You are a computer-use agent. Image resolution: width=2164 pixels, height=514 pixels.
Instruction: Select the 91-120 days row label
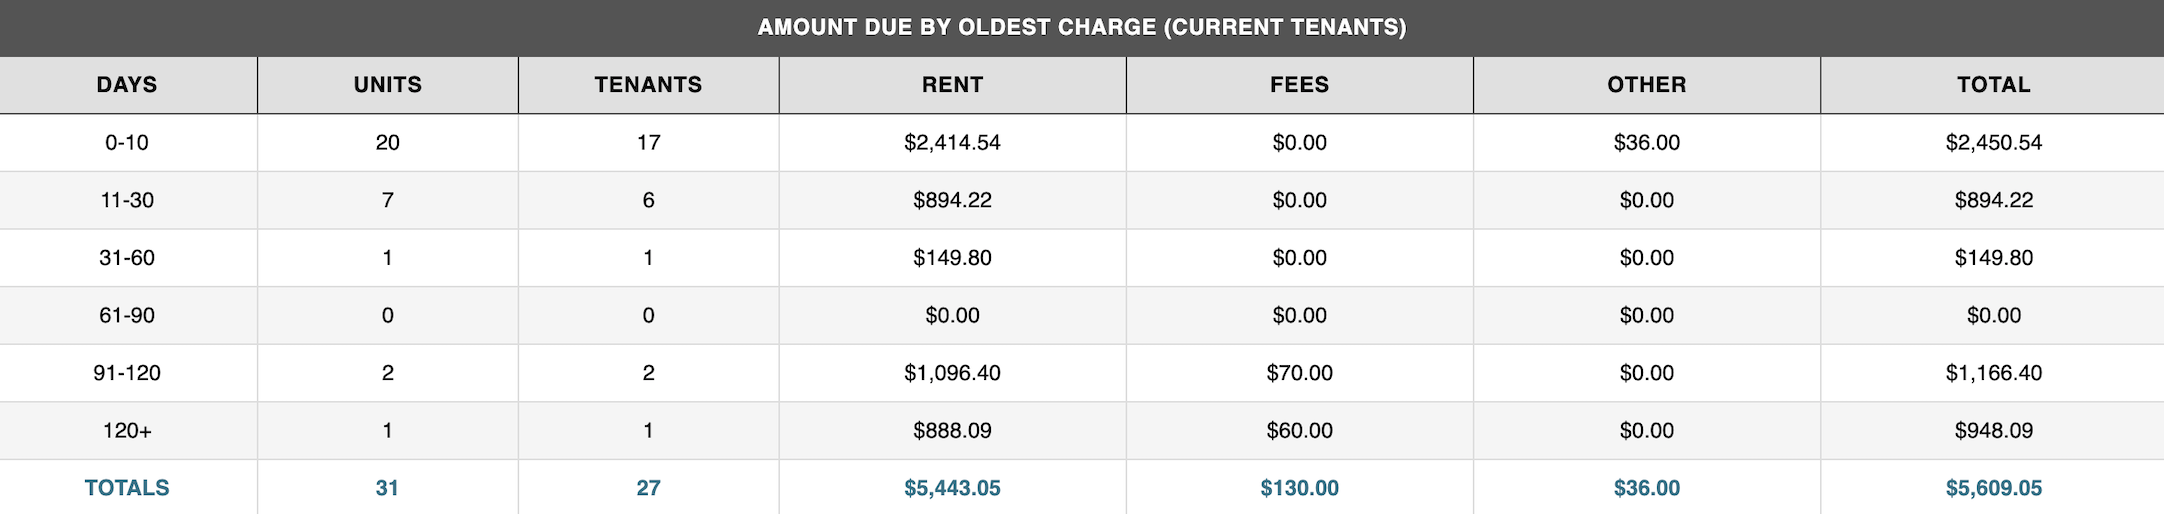click(x=127, y=373)
